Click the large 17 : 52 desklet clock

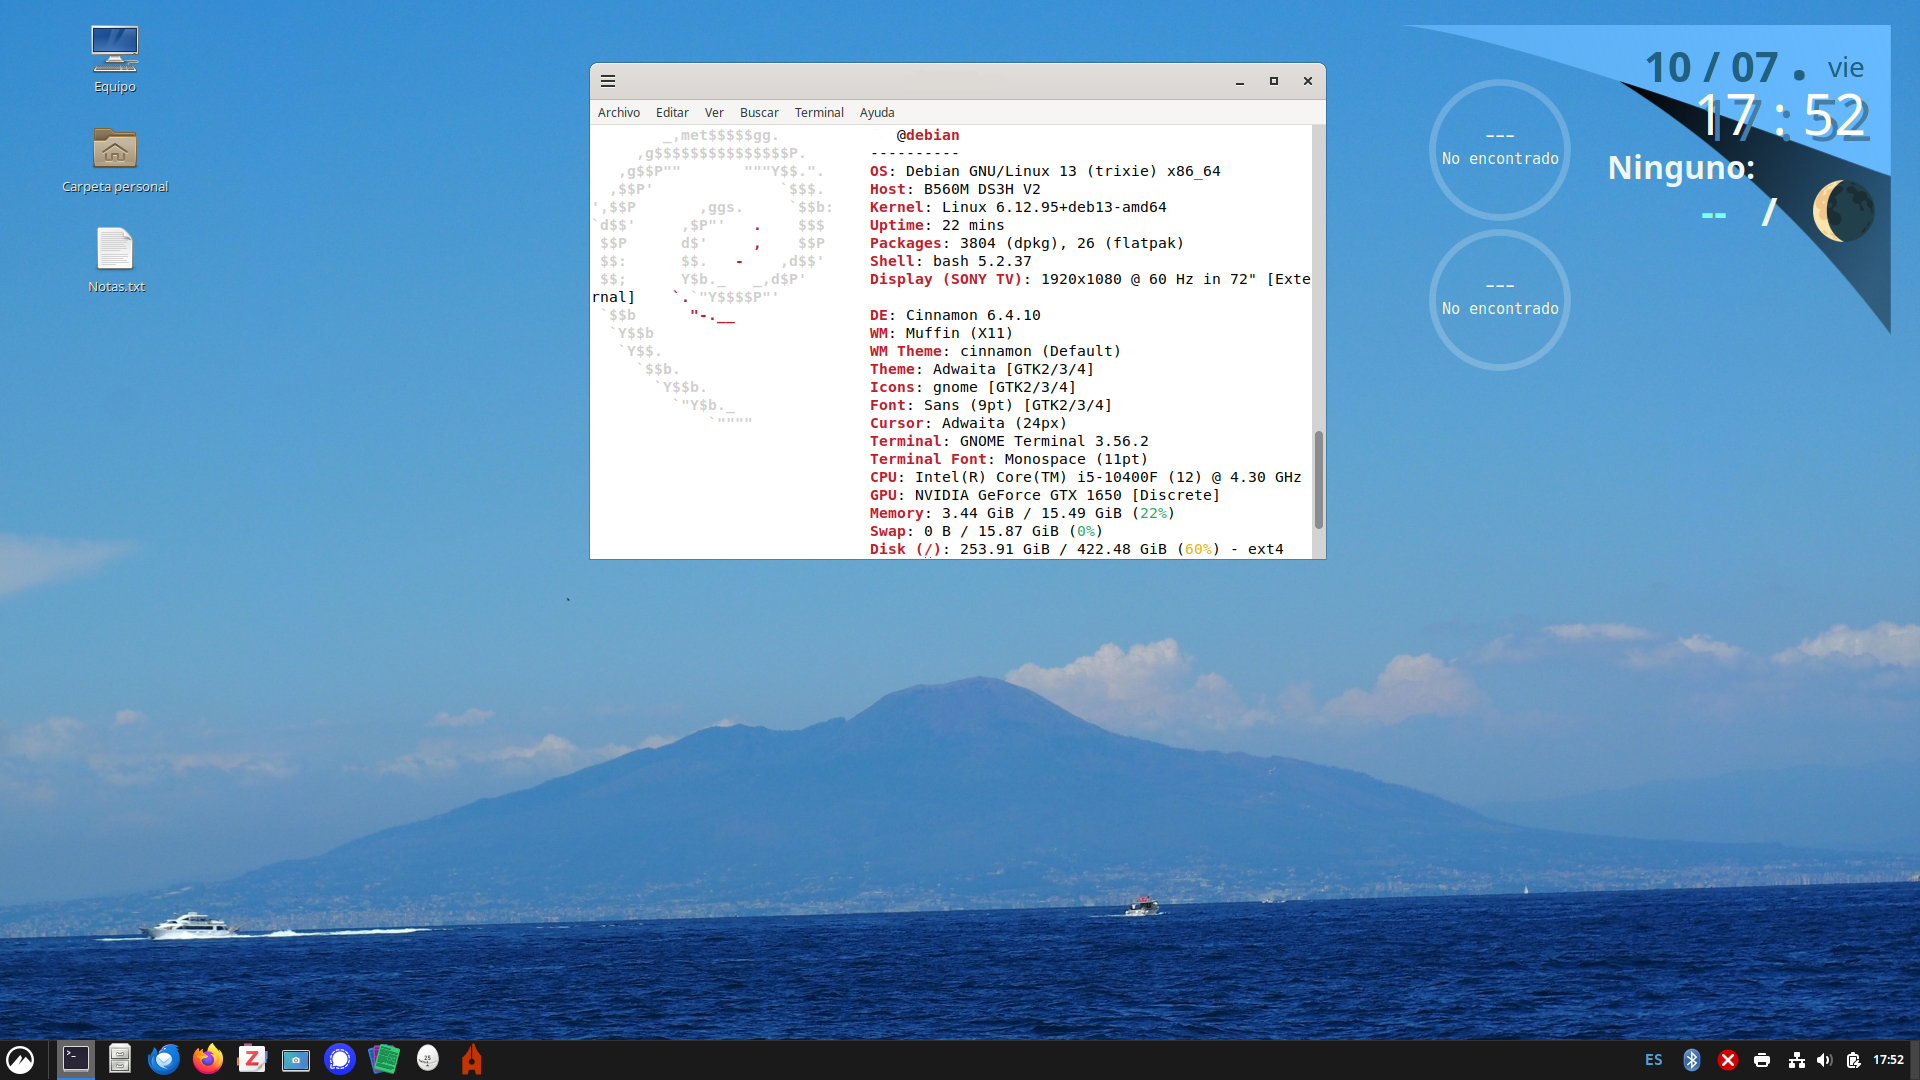point(1782,116)
